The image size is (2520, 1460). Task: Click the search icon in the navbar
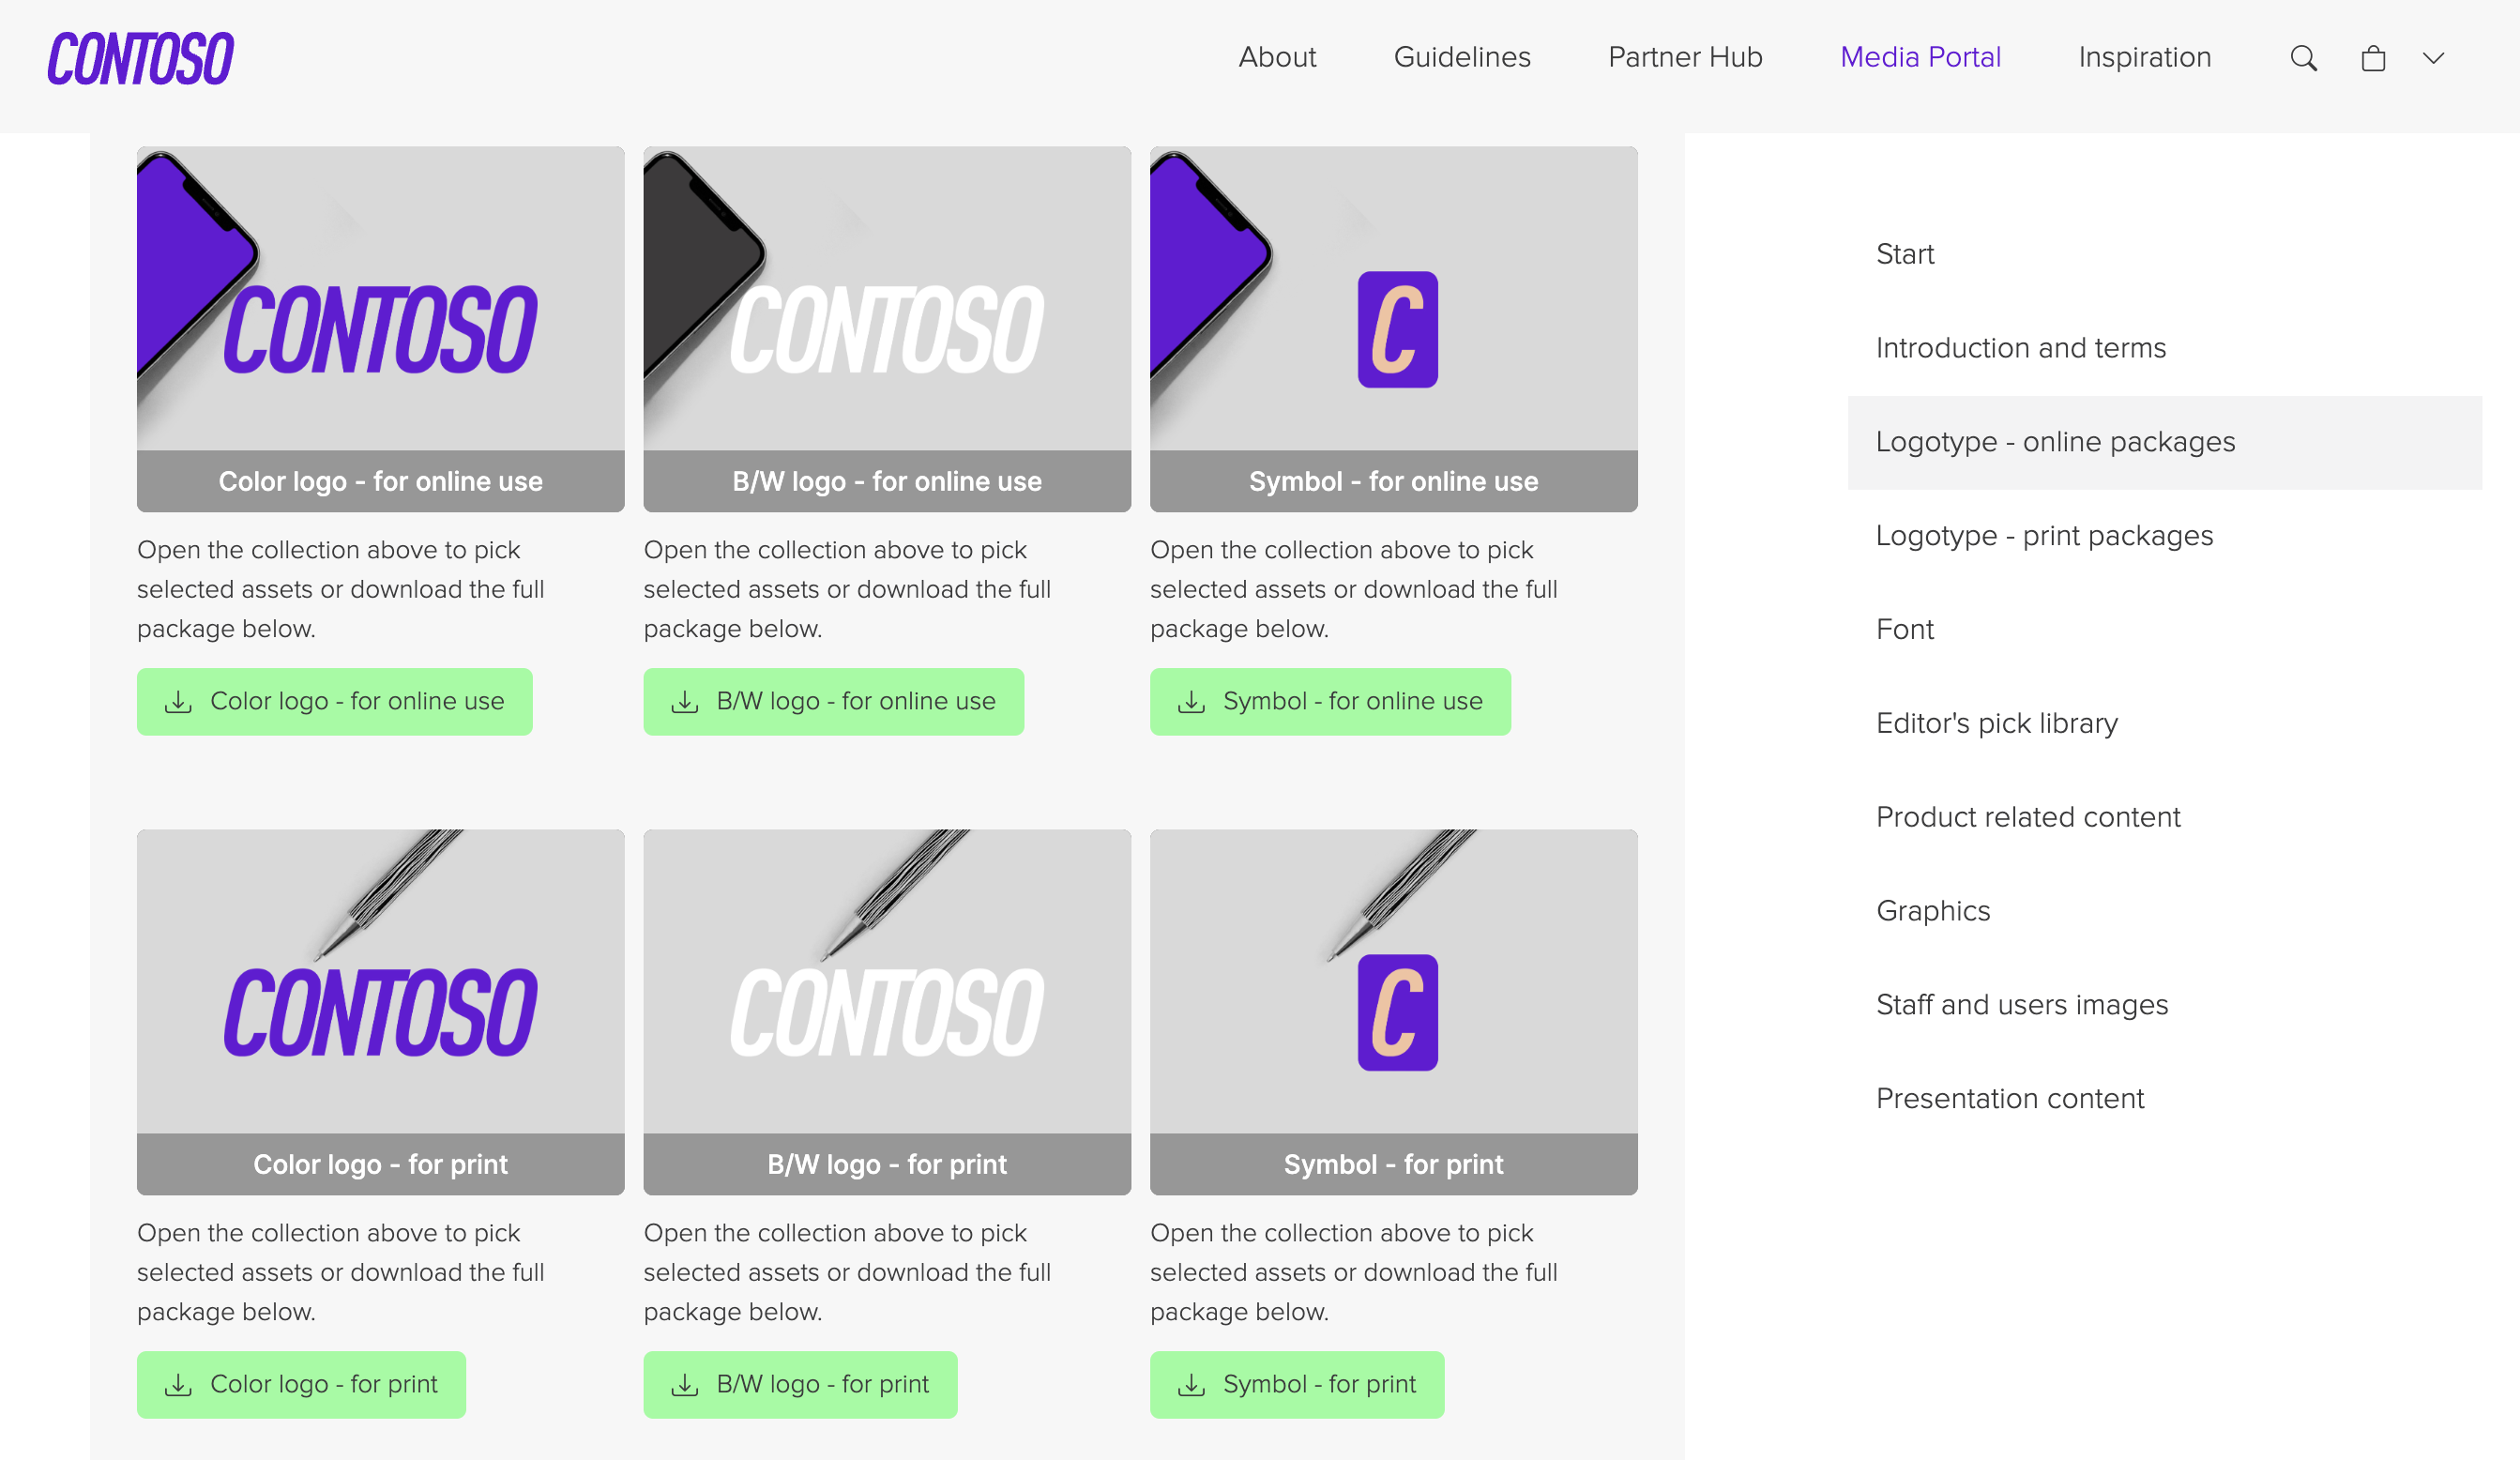coord(2302,57)
